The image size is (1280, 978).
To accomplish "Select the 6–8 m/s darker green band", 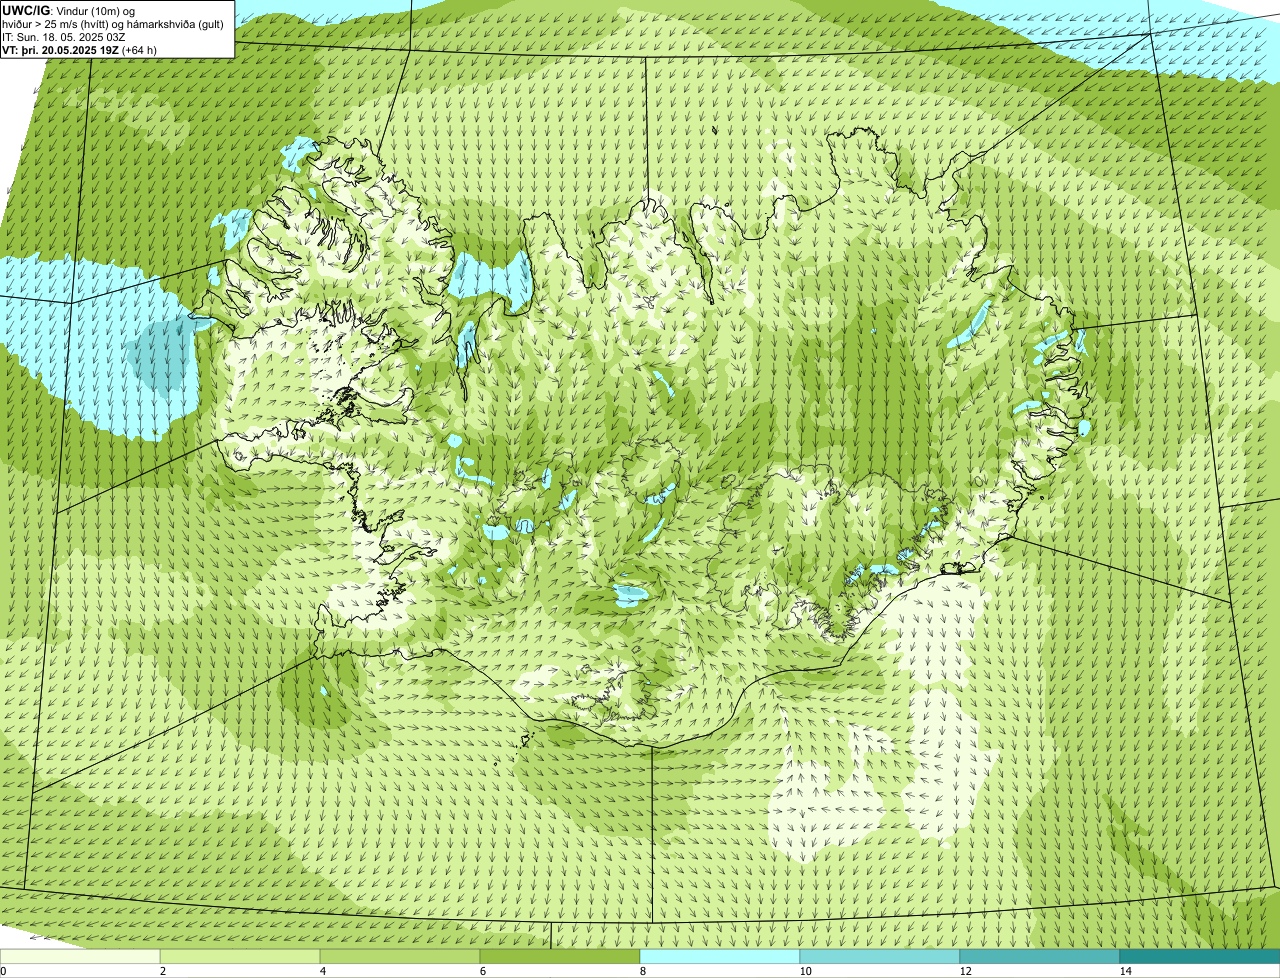I will coord(560,957).
